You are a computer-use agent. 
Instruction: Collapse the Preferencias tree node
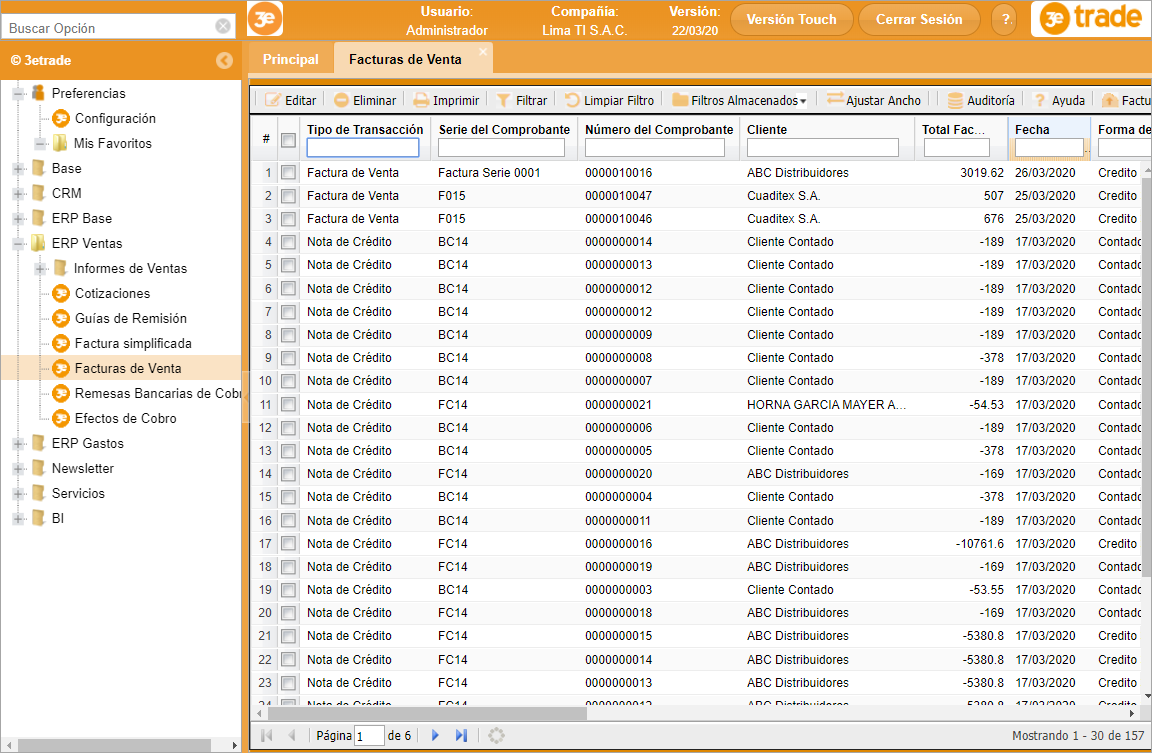click(18, 93)
